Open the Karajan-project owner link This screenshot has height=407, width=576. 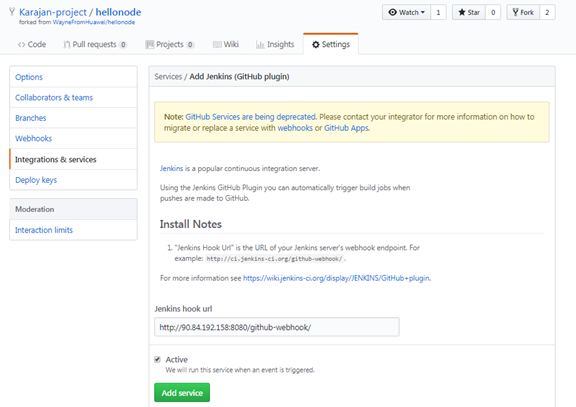[x=53, y=12]
